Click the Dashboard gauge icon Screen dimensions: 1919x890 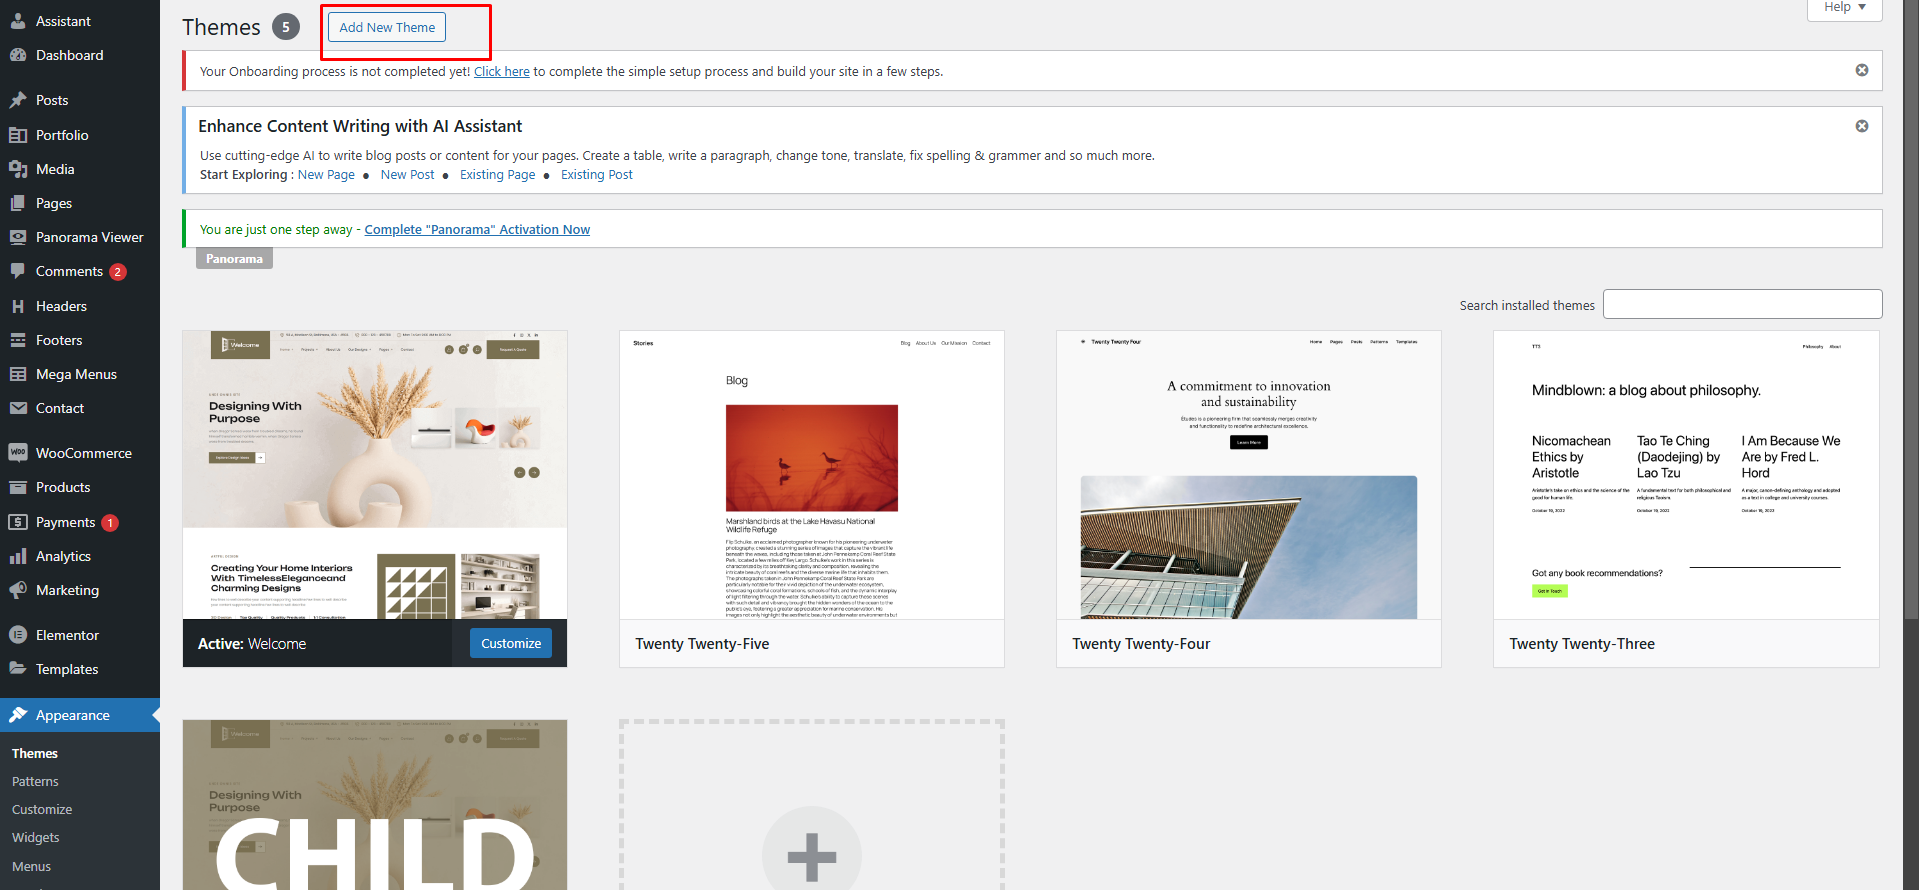18,55
